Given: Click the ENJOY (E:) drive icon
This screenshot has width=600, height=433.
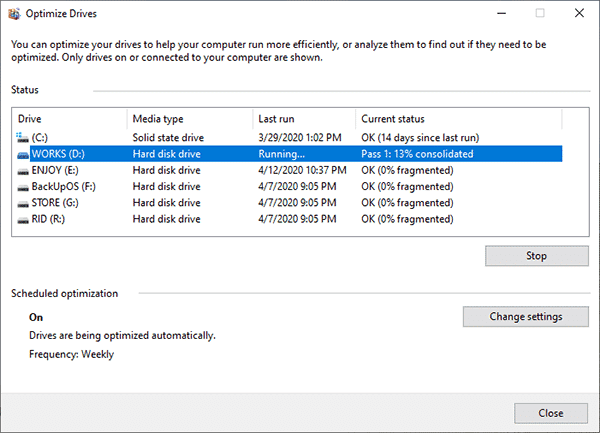Looking at the screenshot, I should [x=23, y=171].
